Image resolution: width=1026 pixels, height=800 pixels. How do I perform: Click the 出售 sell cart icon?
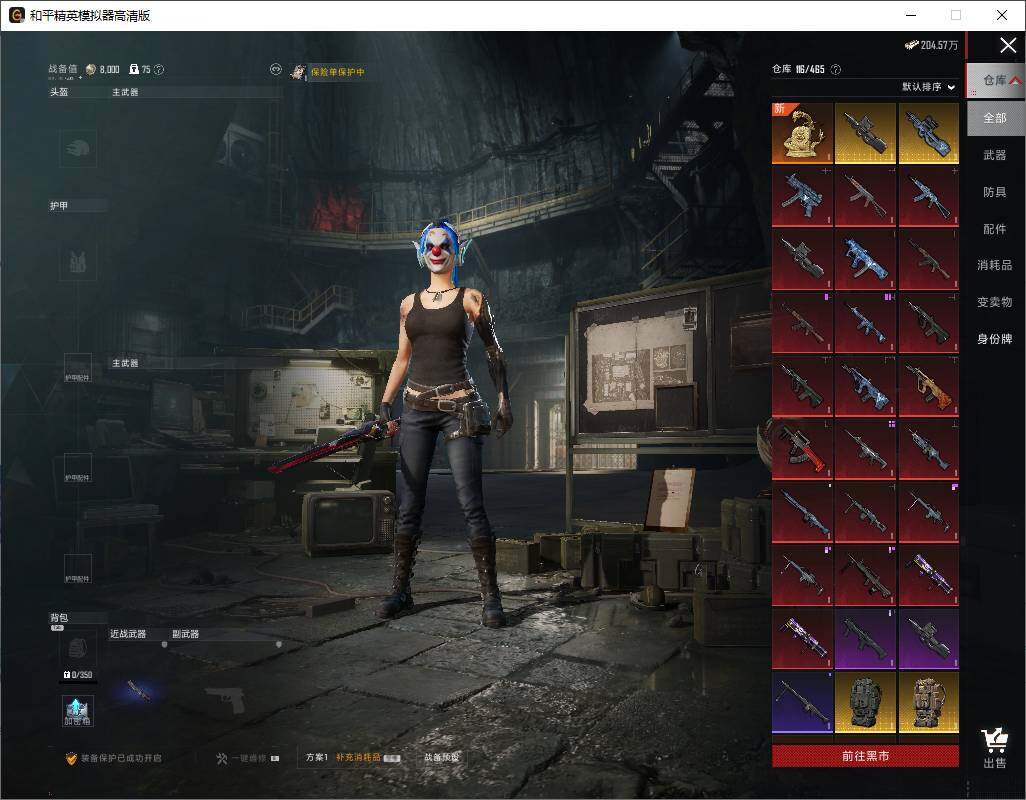pos(995,748)
